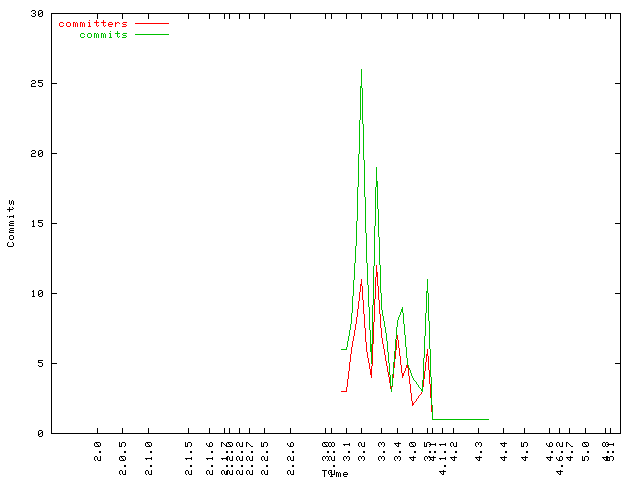Pick the version 2.1.0 x-axis marker
This screenshot has height=480, width=640.
149,452
